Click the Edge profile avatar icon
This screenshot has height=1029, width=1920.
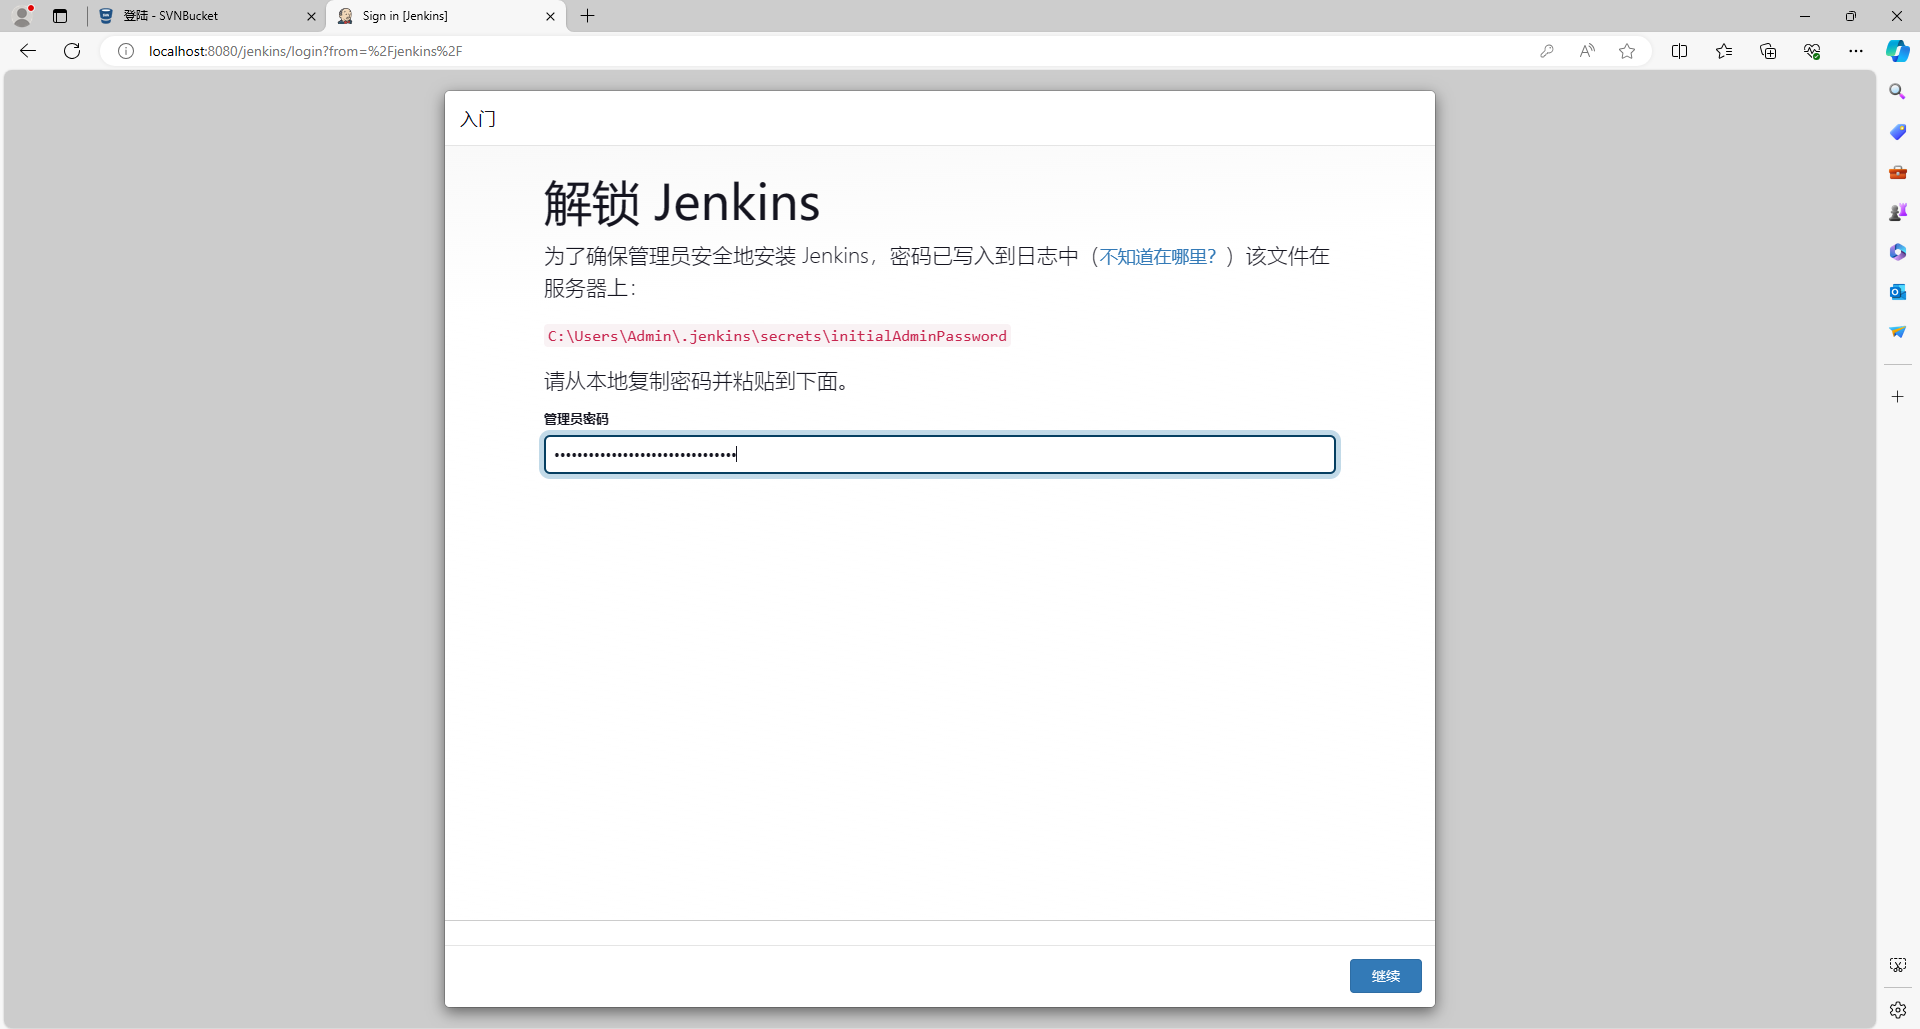tap(23, 15)
